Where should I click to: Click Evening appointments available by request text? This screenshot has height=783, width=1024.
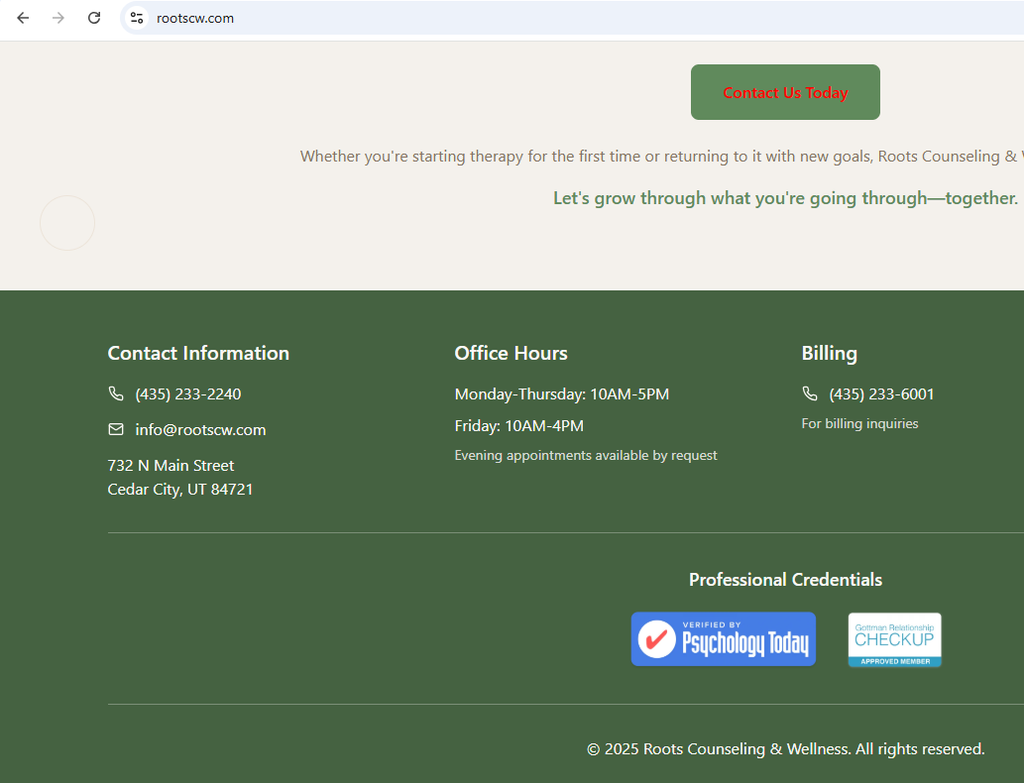coord(586,455)
